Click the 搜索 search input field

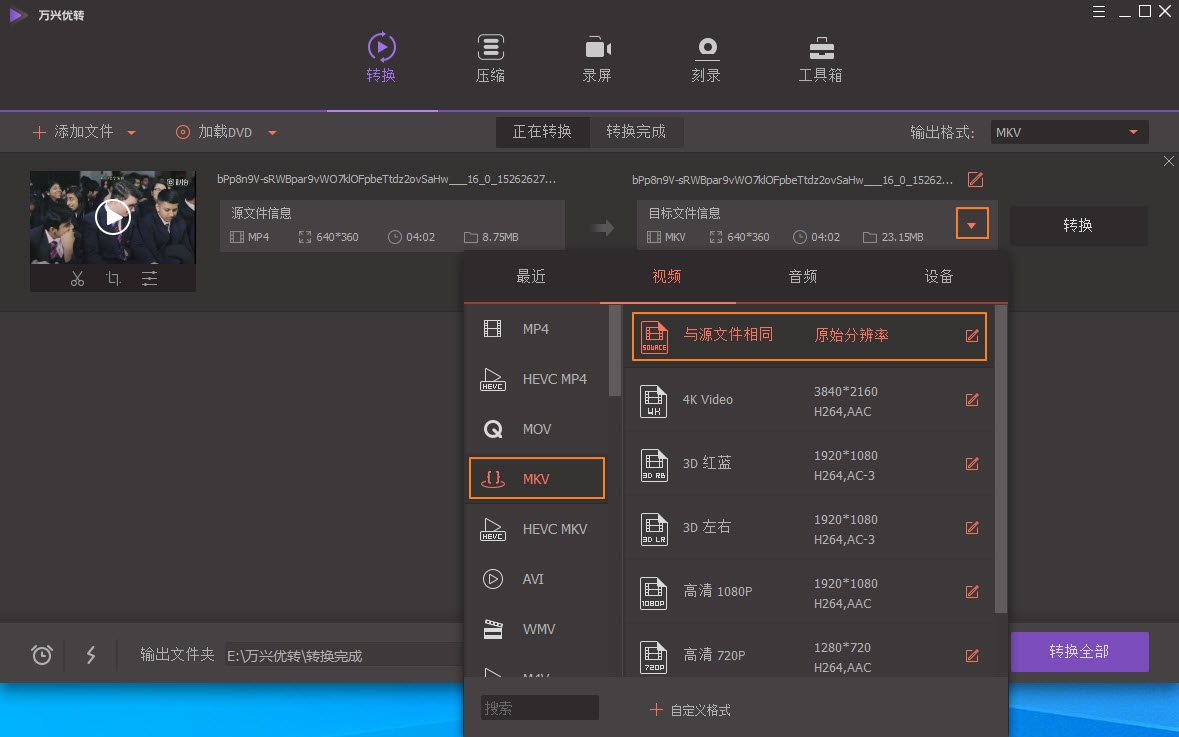539,707
